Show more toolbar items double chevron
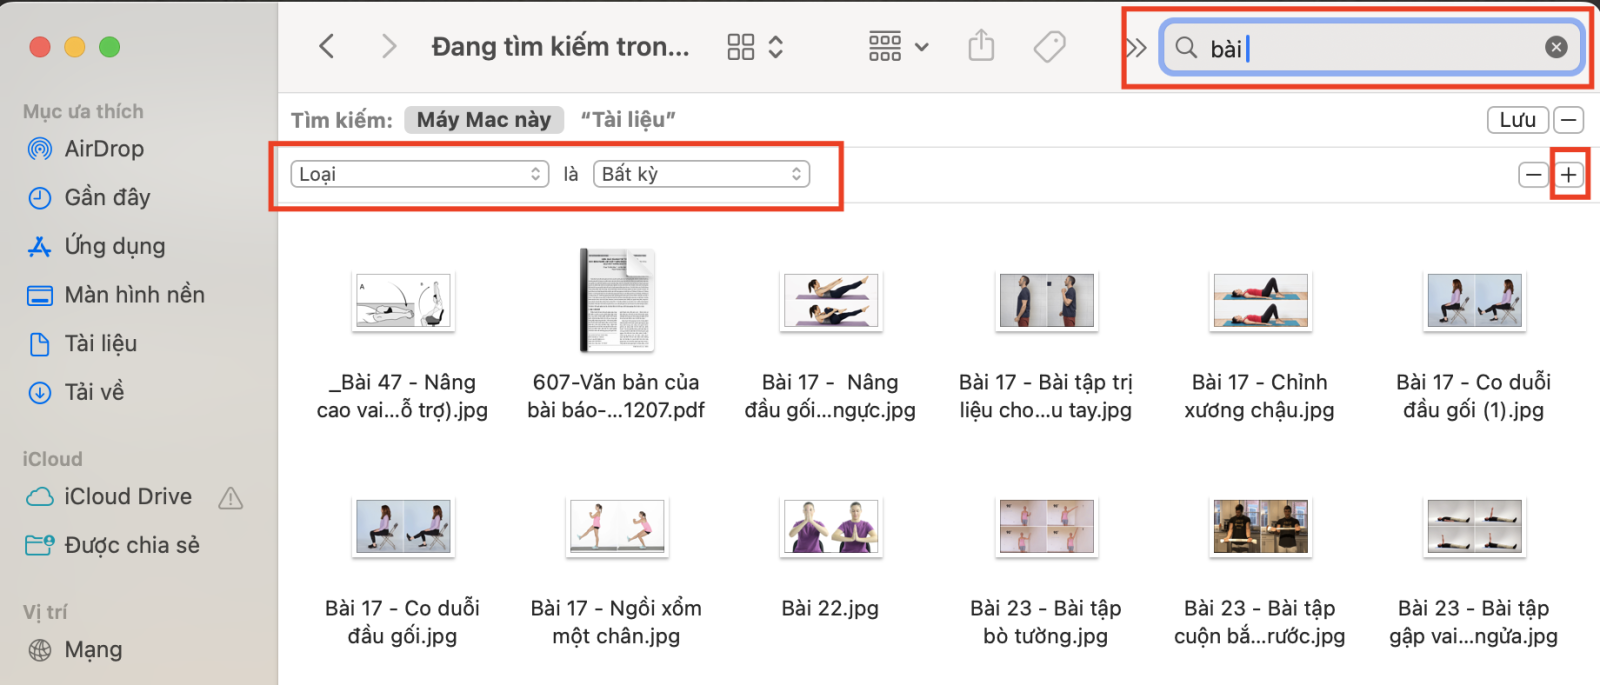 coord(1136,47)
